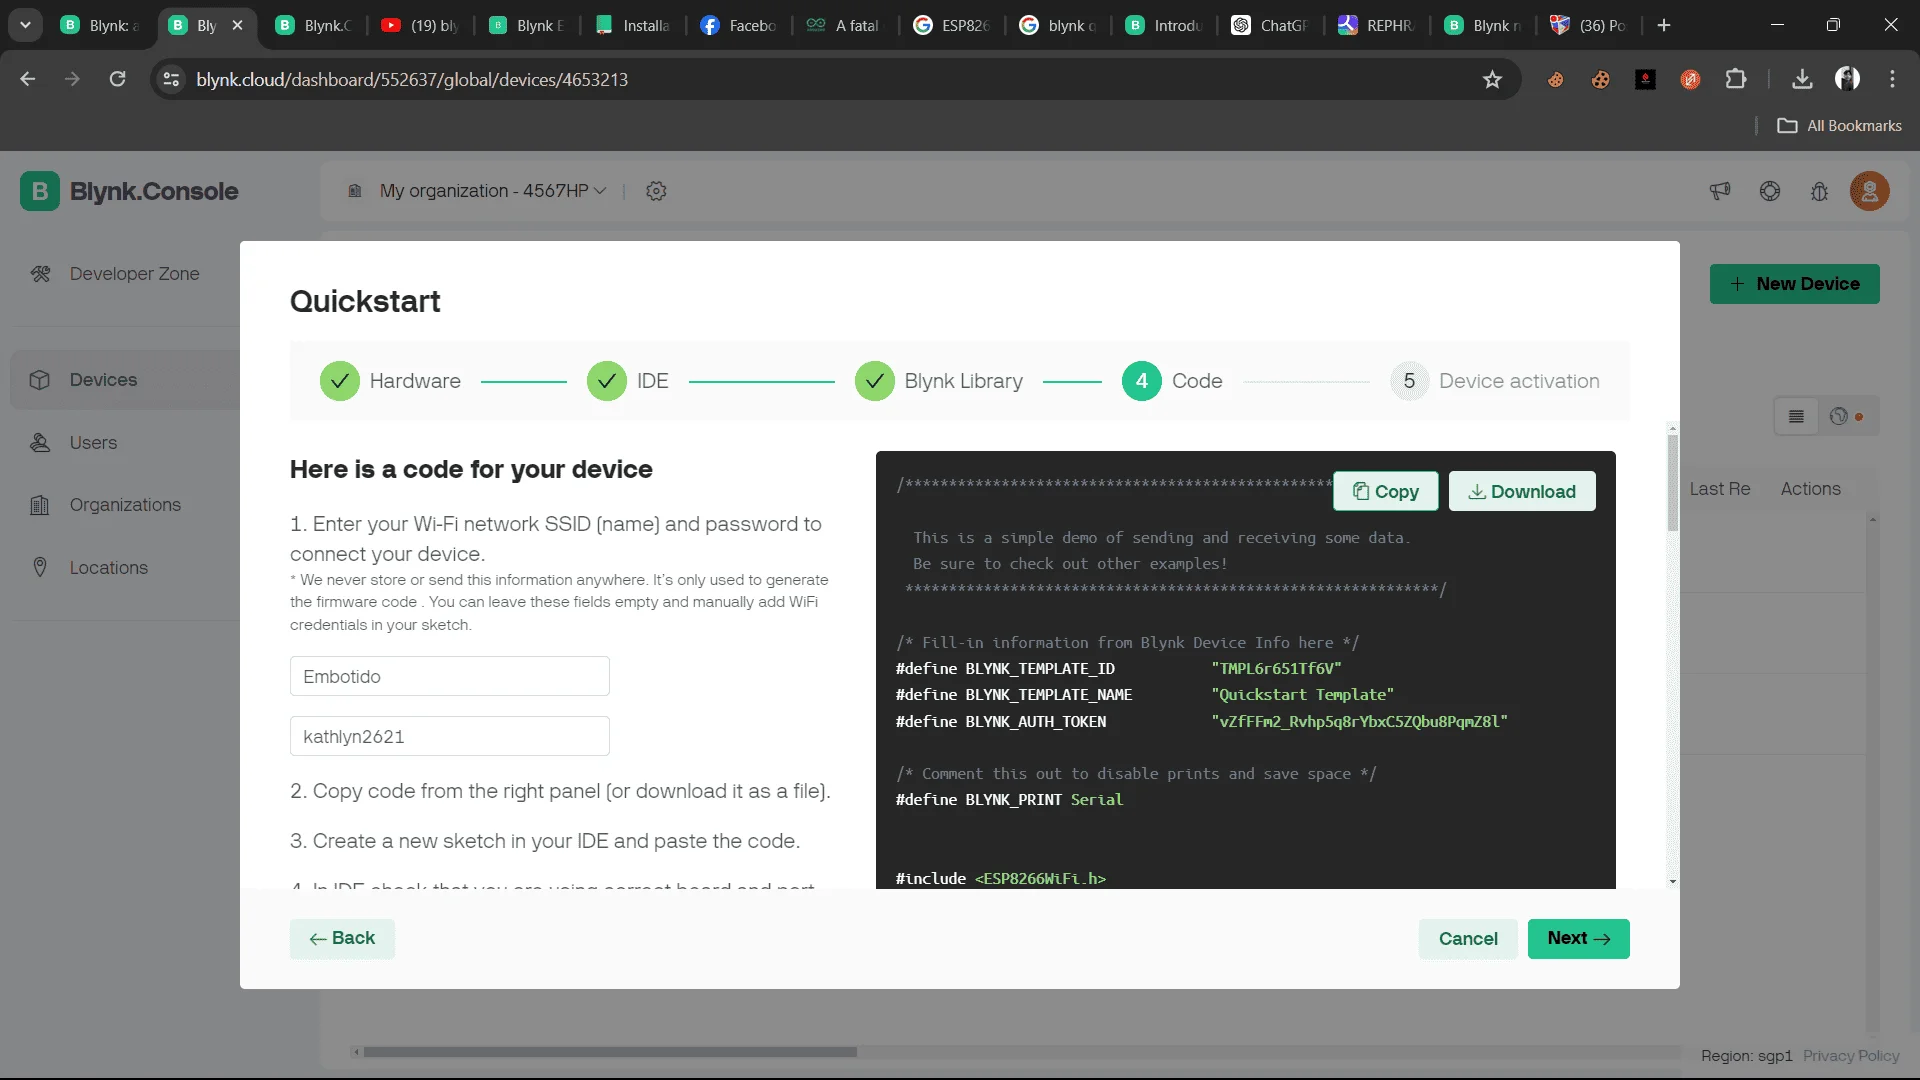
Task: Open organization settings gear icon
Action: pos(656,191)
